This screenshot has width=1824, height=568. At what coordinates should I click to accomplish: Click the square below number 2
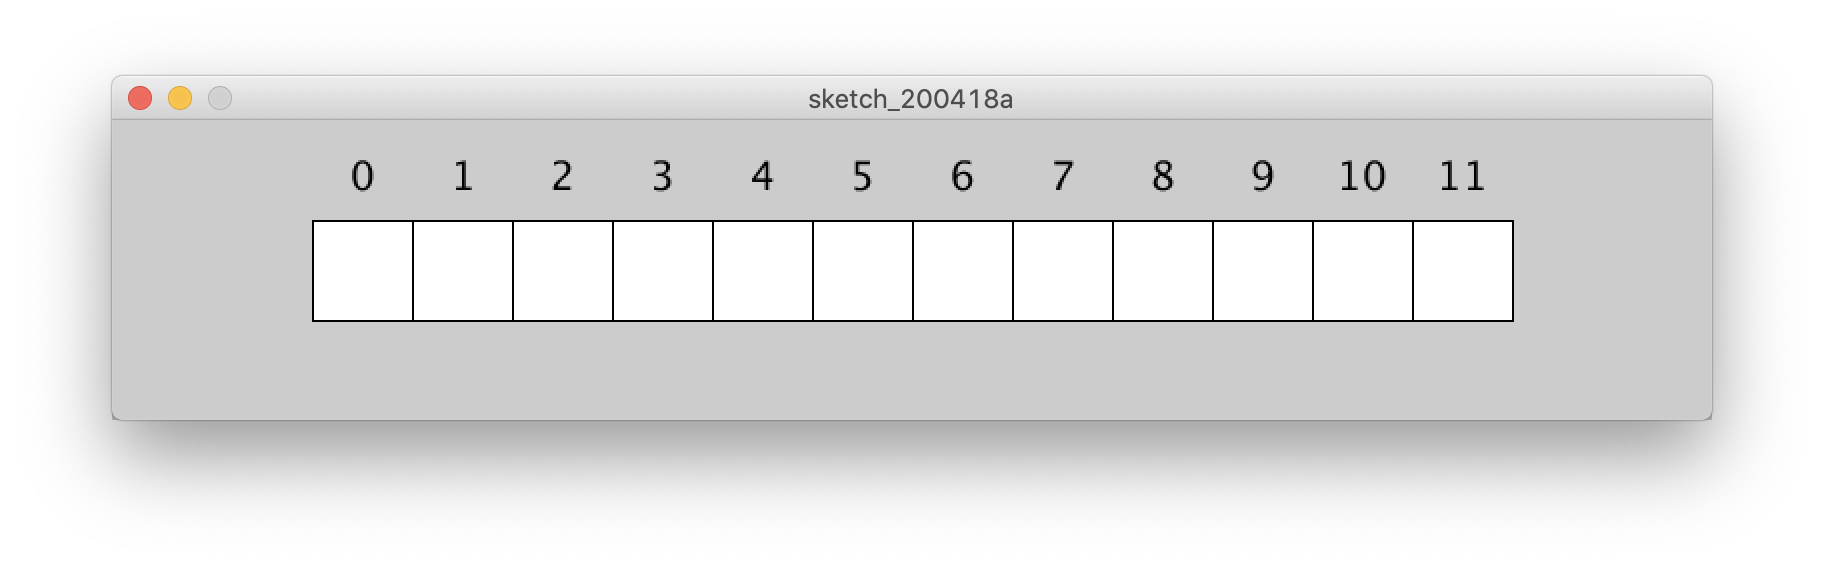pyautogui.click(x=563, y=271)
